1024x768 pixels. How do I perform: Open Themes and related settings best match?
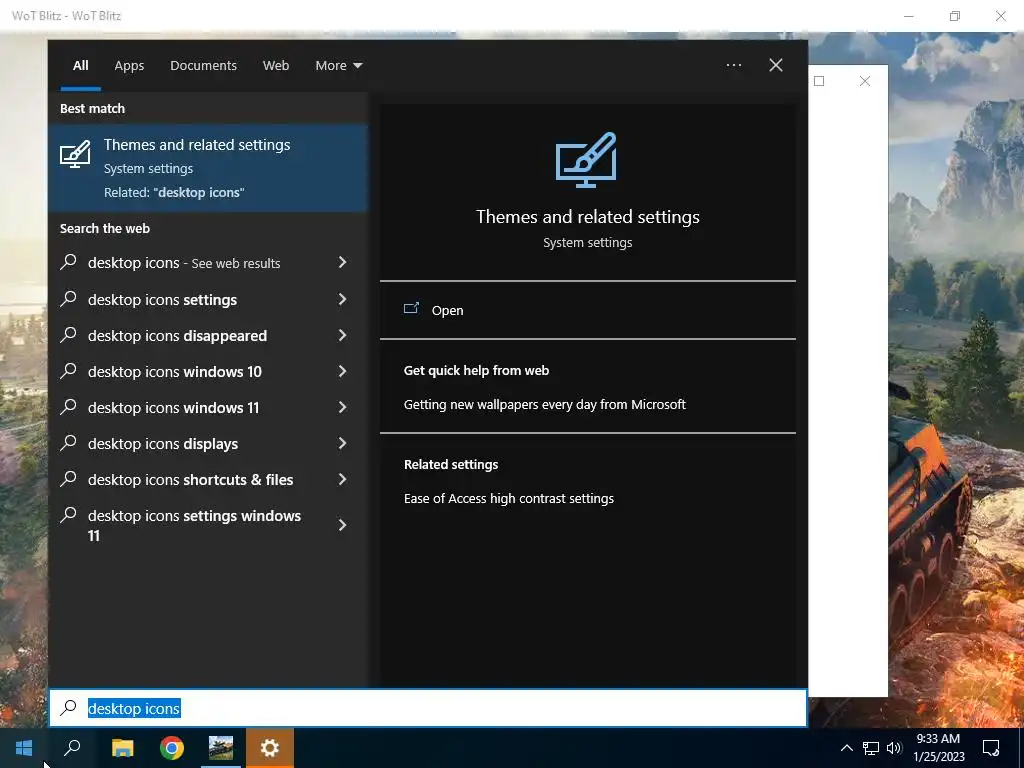click(x=208, y=168)
